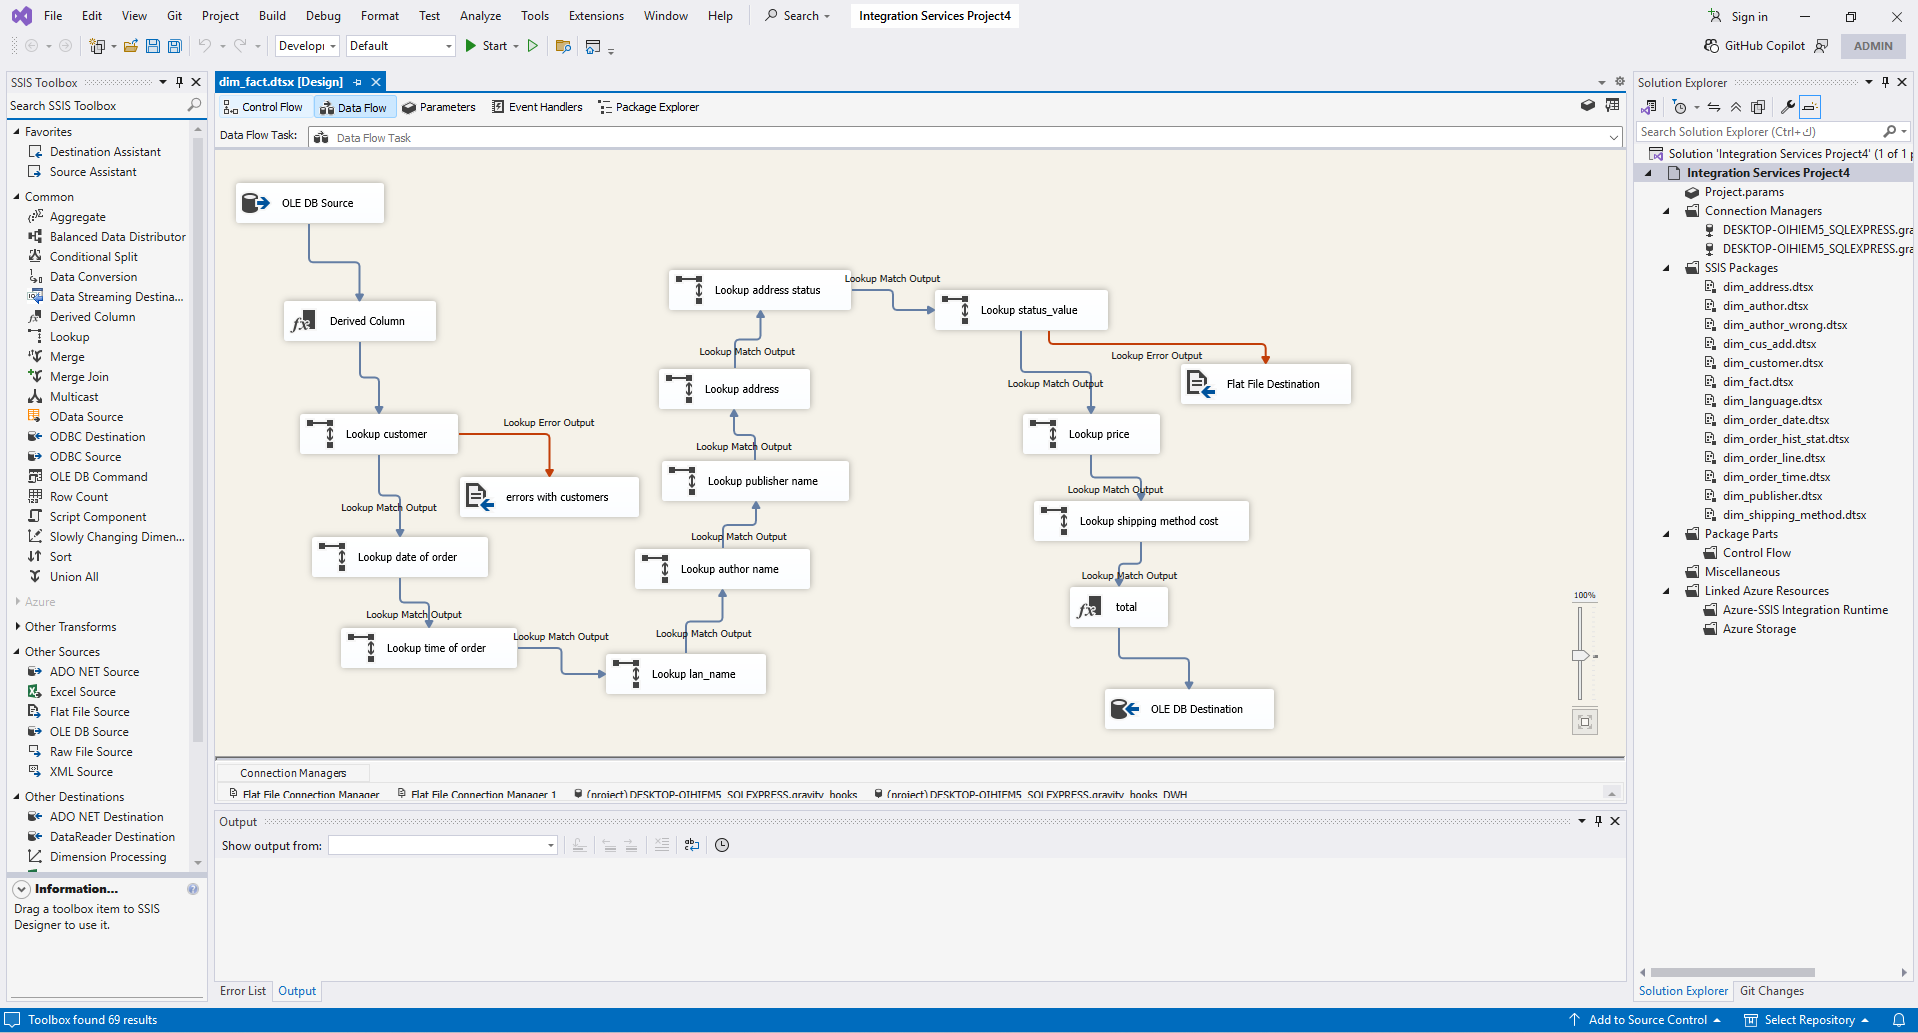Click the Collapse All icon in Solution Explorer

click(x=1736, y=107)
